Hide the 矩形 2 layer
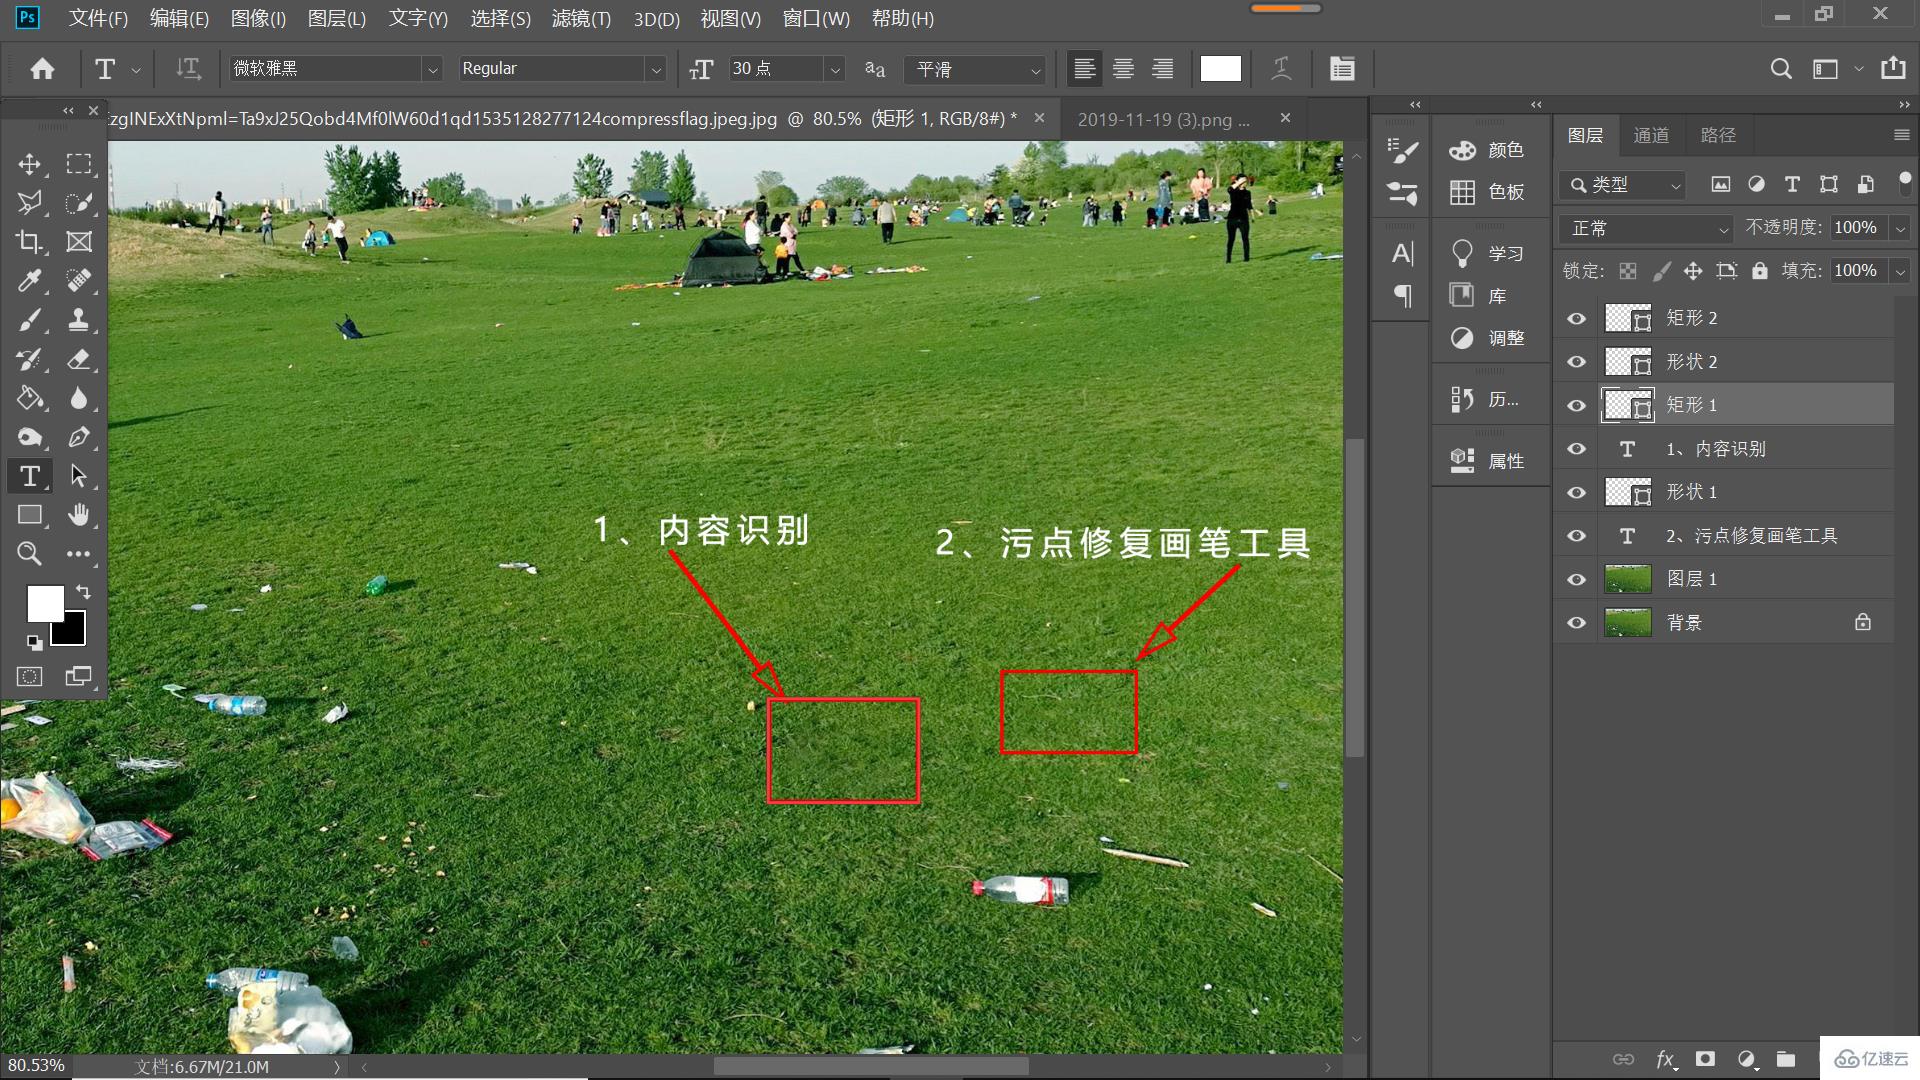This screenshot has height=1080, width=1920. point(1577,319)
